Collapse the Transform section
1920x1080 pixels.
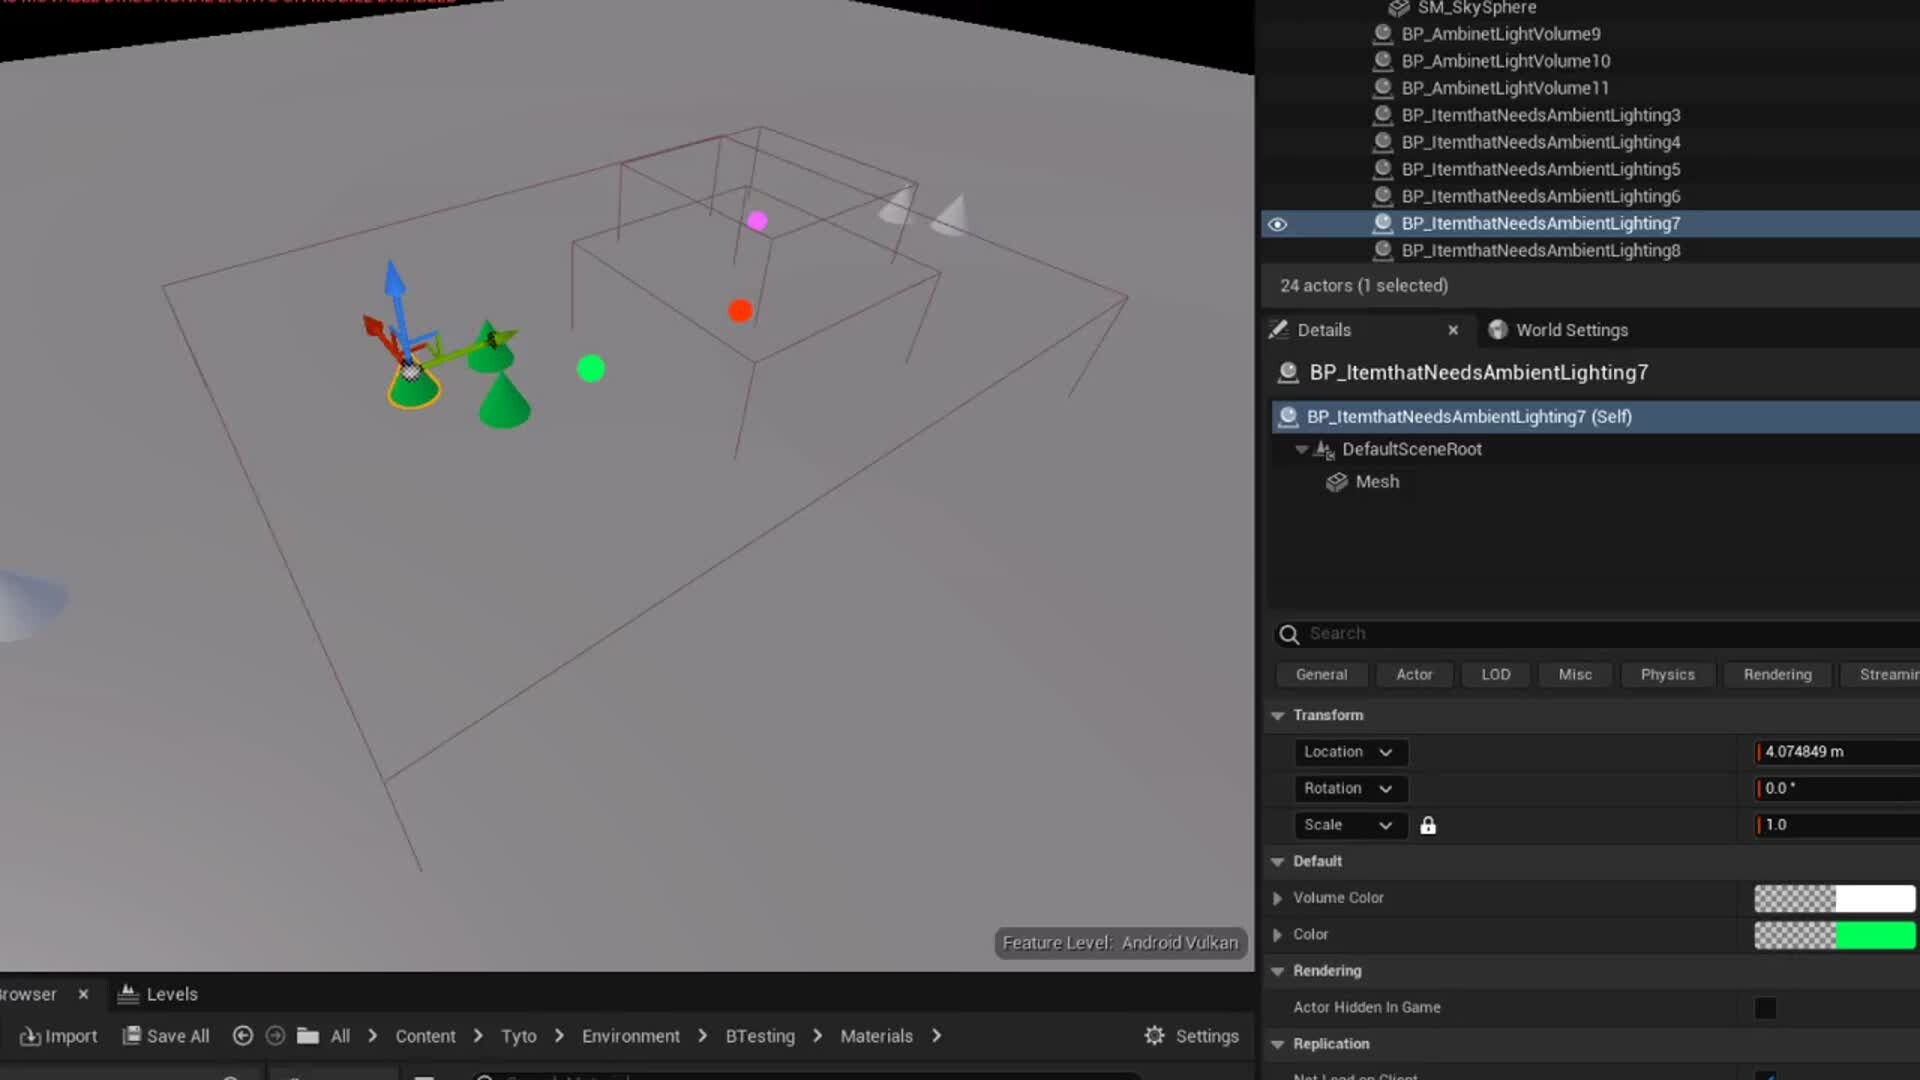pos(1277,715)
